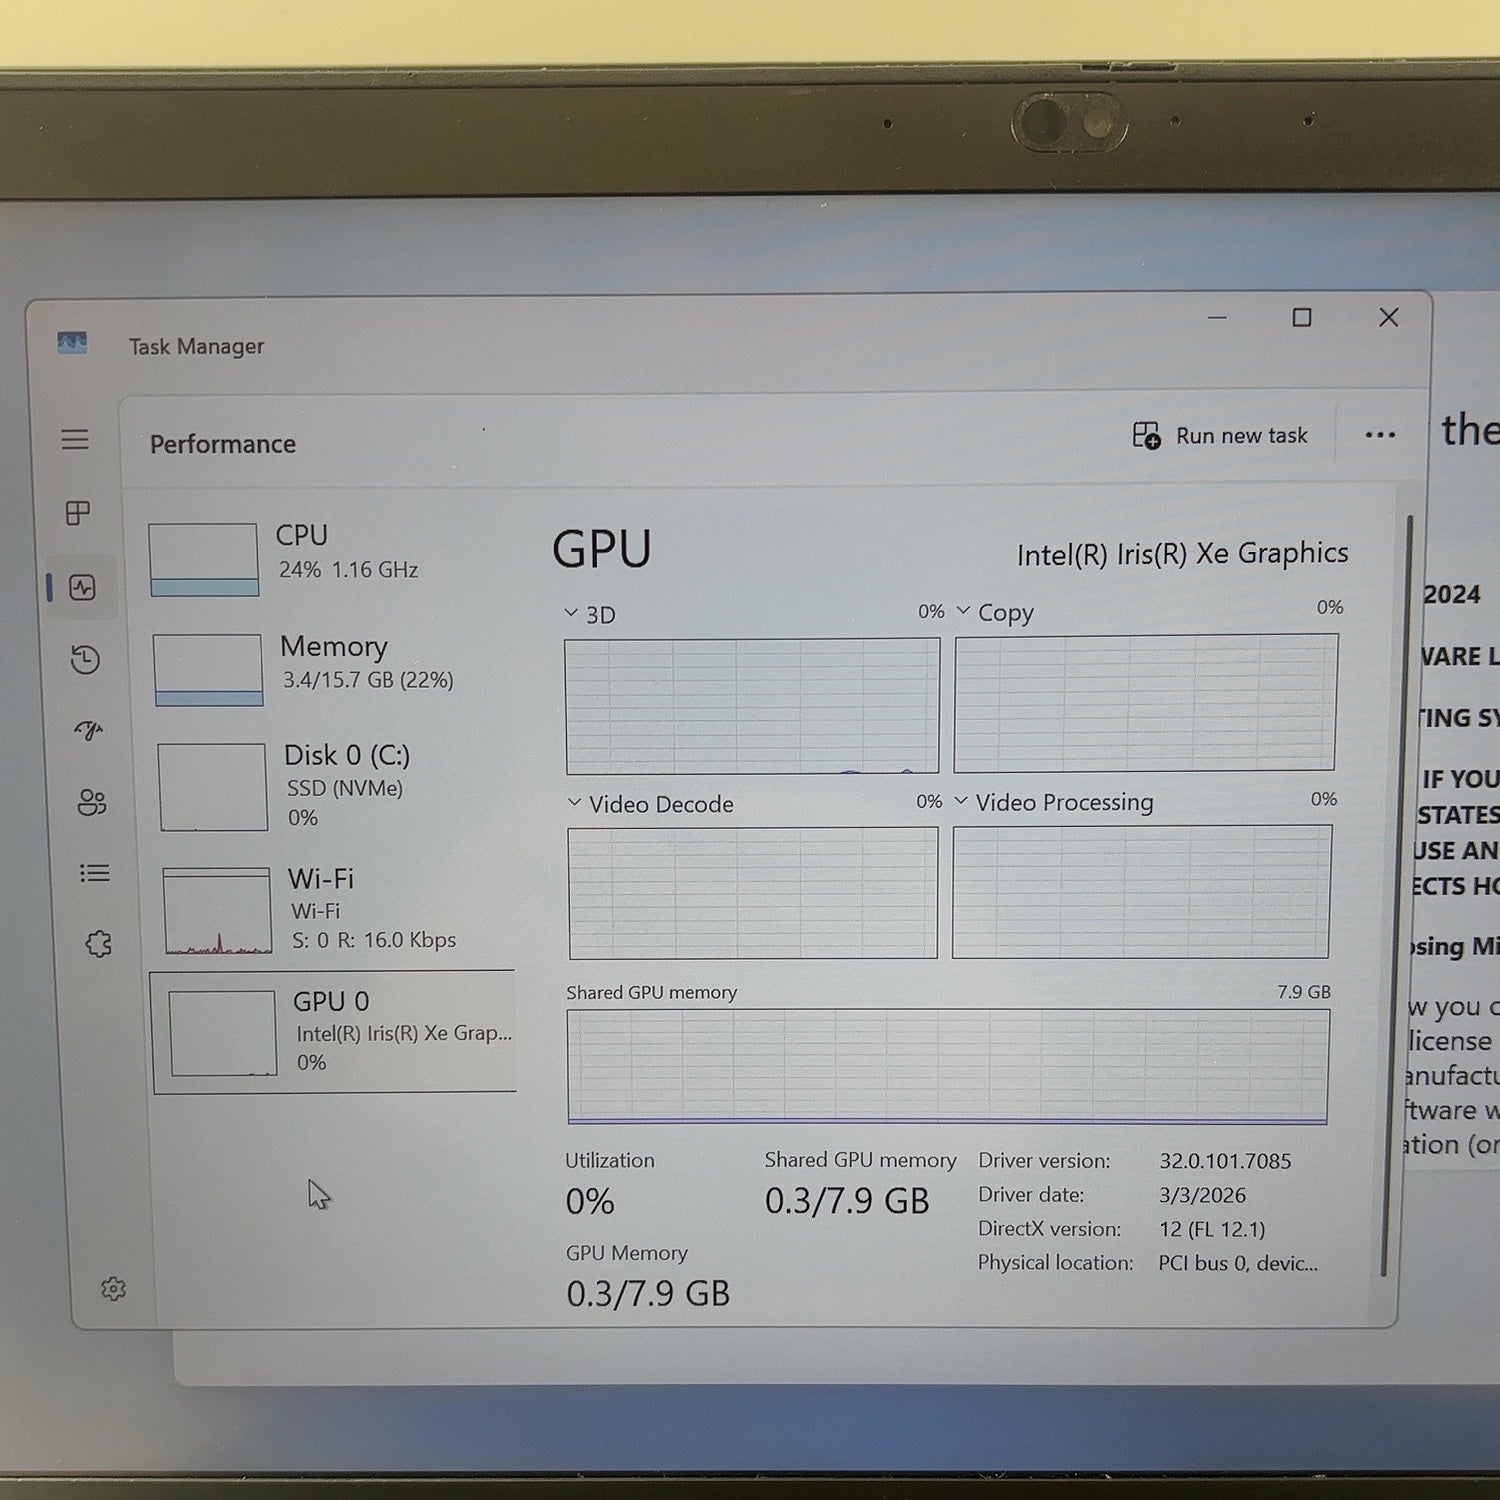Select the CPU performance item
The height and width of the screenshot is (1500, 1500).
330,556
